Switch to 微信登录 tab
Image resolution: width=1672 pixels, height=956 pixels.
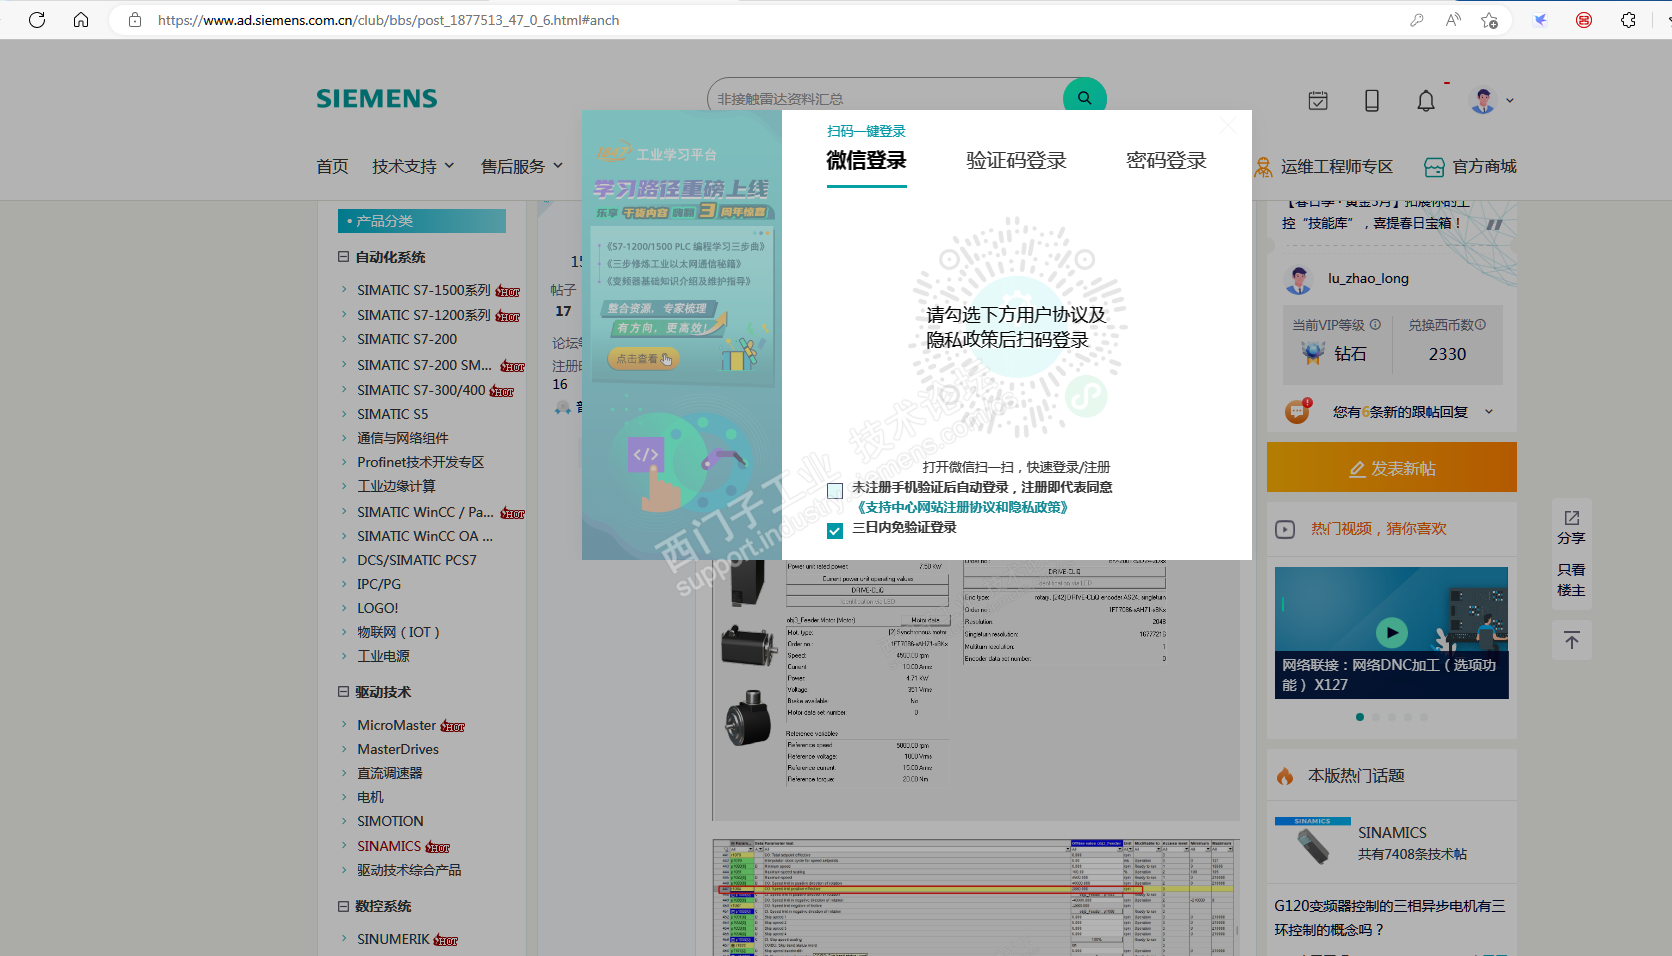pyautogui.click(x=866, y=161)
